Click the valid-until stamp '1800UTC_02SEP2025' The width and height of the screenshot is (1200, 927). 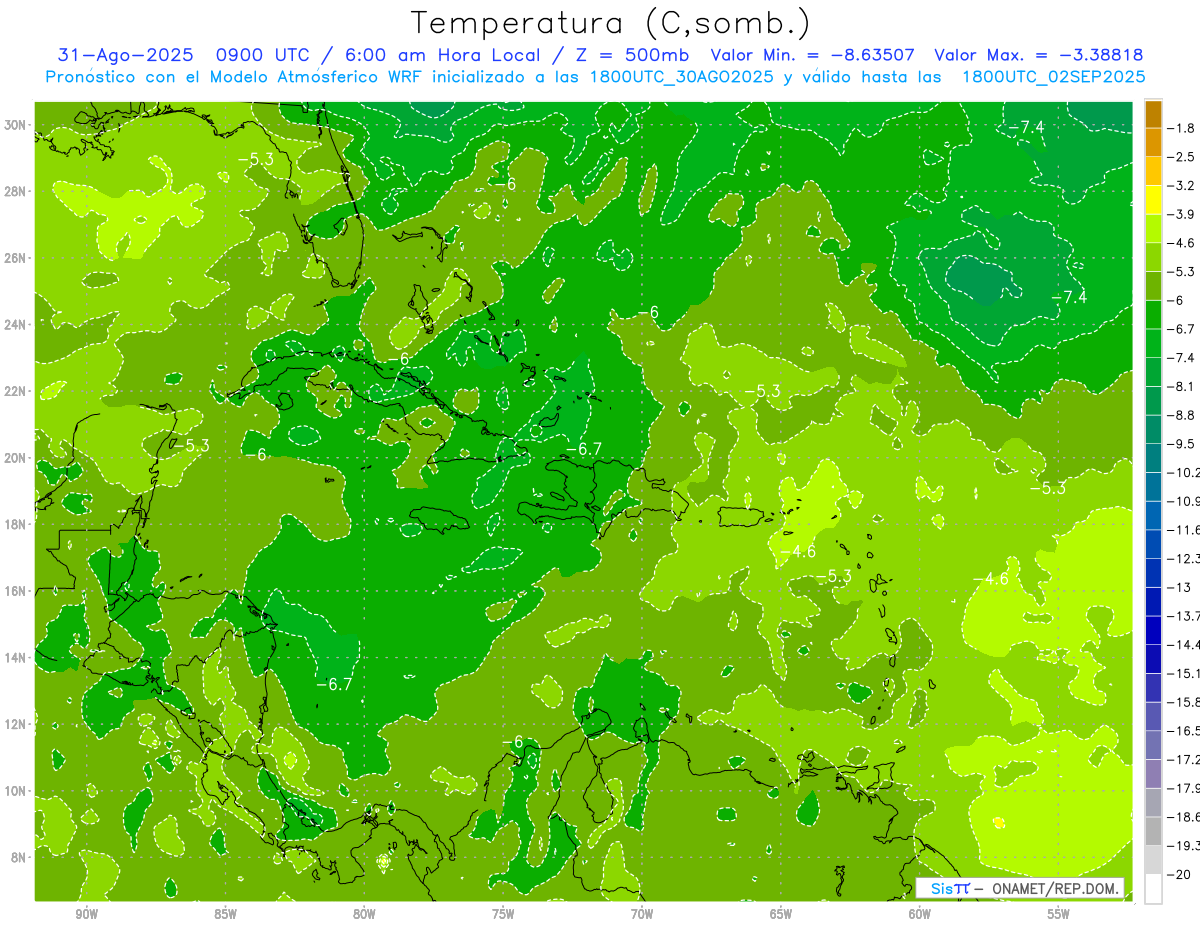1053,77
